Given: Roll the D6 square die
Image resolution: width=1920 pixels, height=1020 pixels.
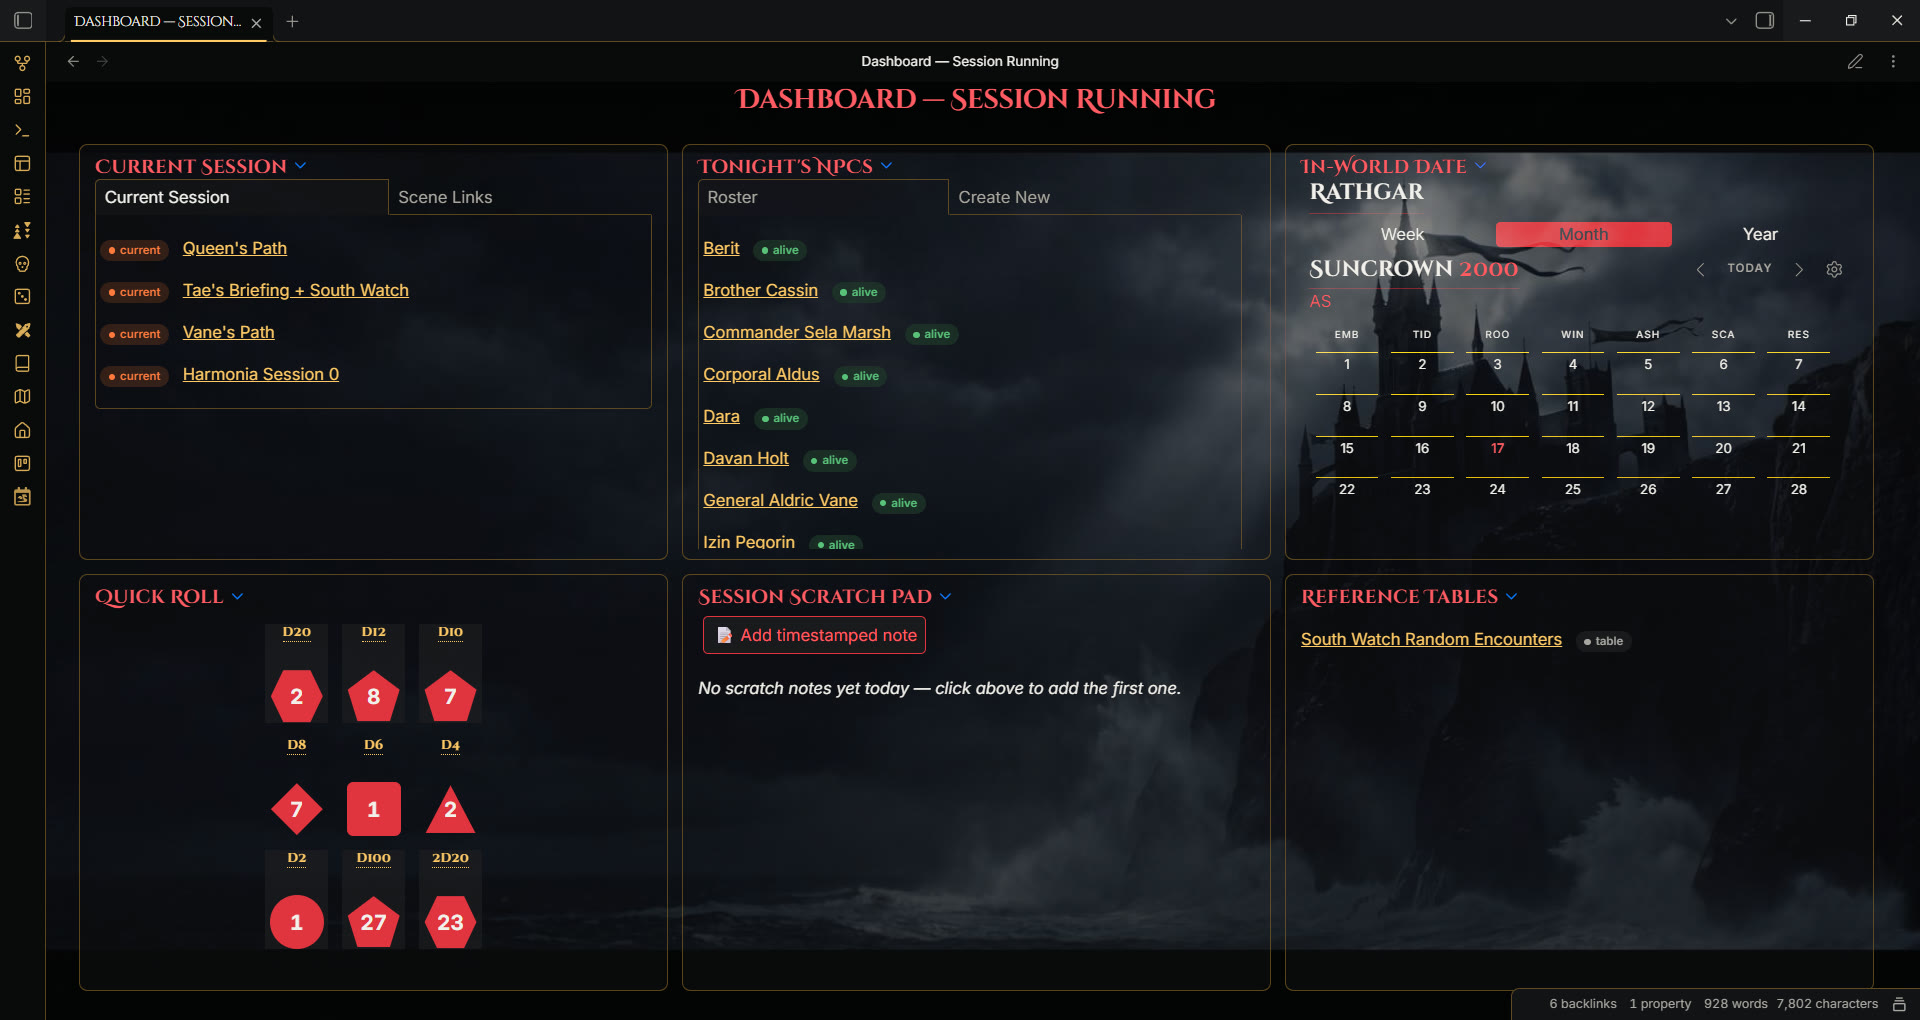Looking at the screenshot, I should click(x=373, y=809).
